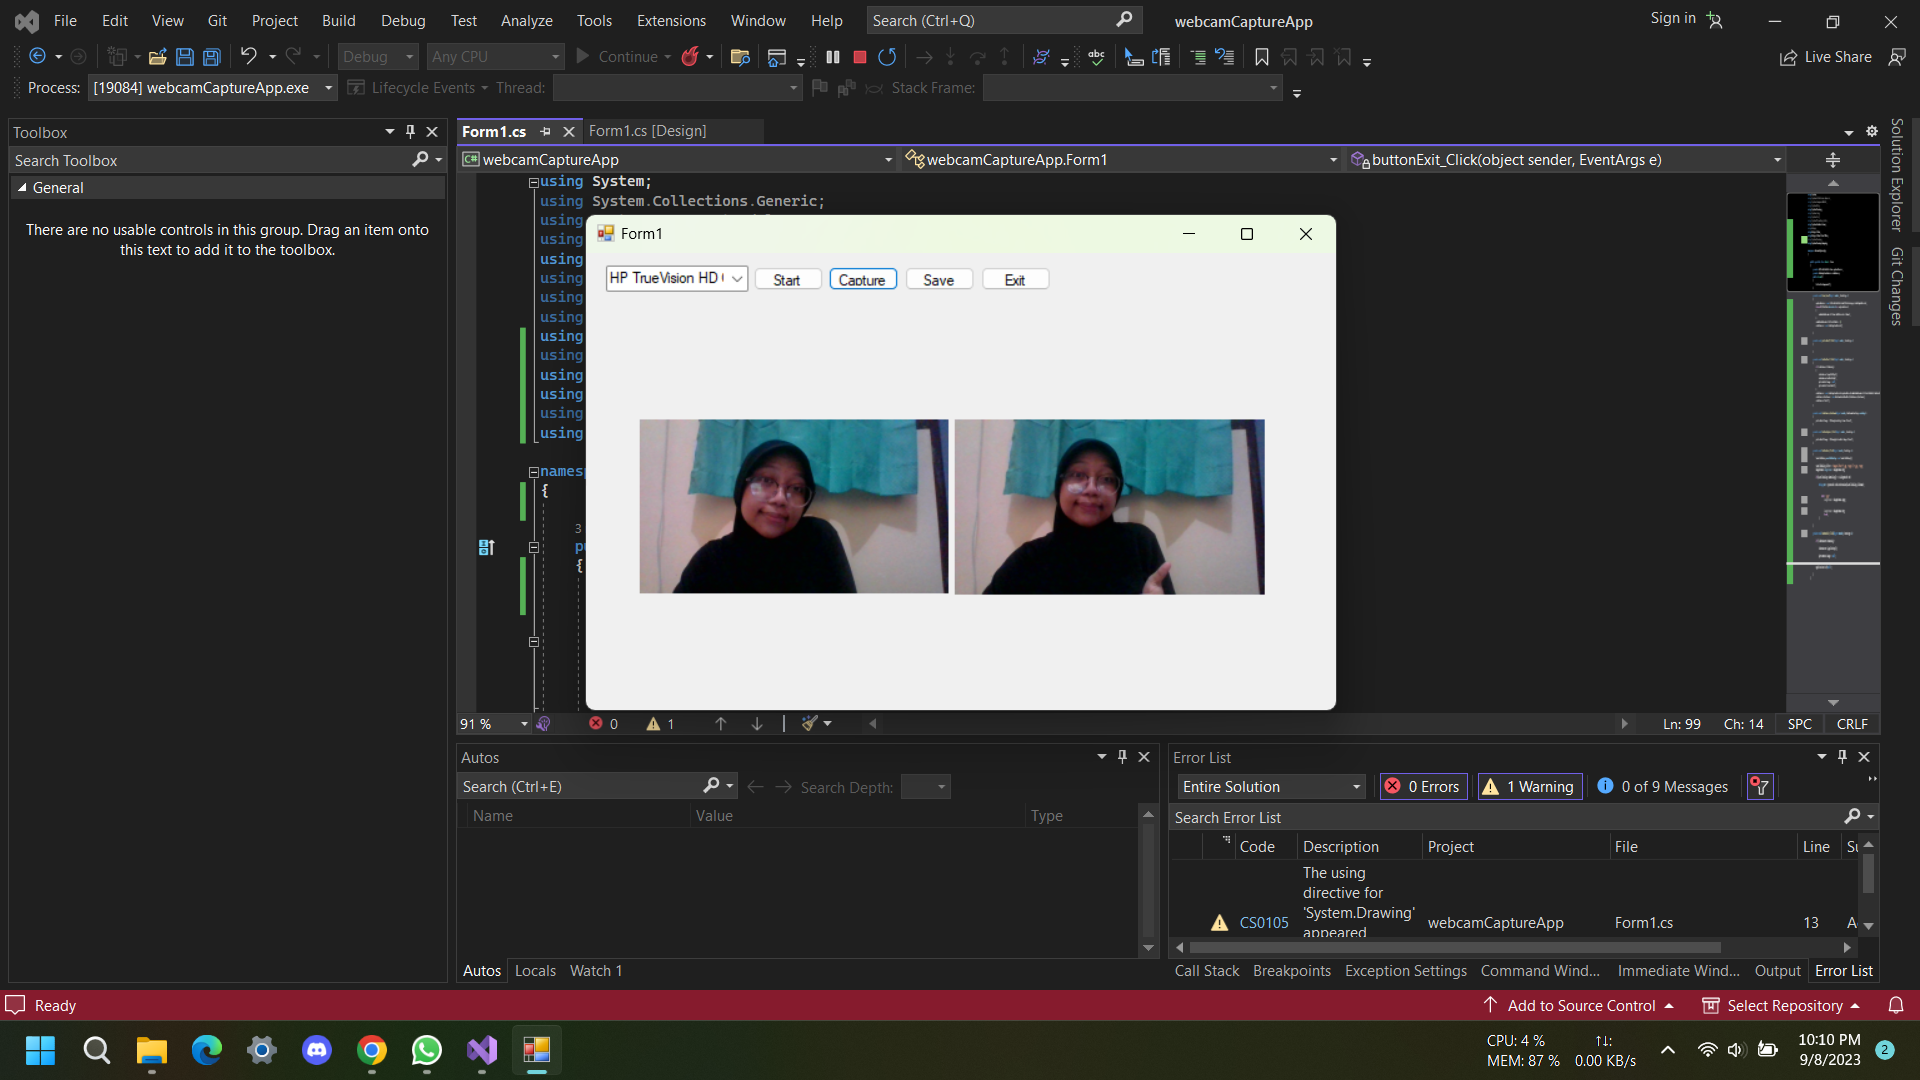This screenshot has height=1080, width=1920.
Task: Click the Live Share button
Action: click(x=1826, y=57)
